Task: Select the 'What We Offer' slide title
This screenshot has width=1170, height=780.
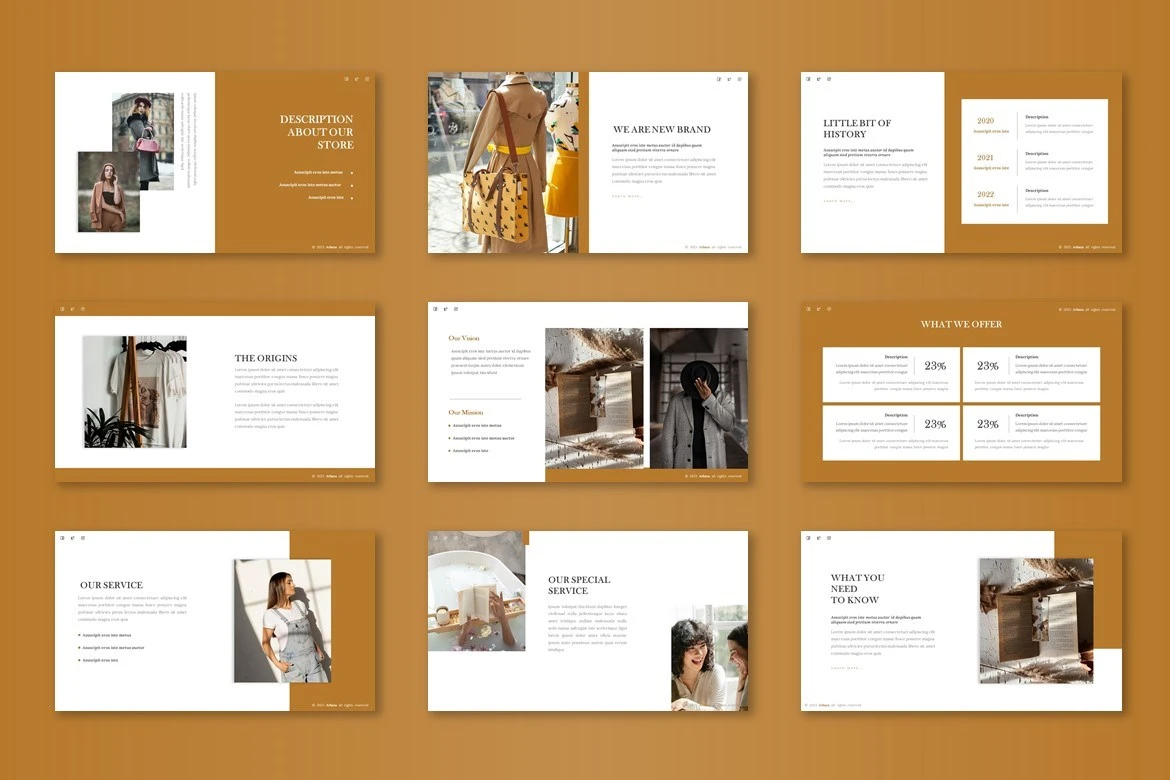Action: pos(961,324)
